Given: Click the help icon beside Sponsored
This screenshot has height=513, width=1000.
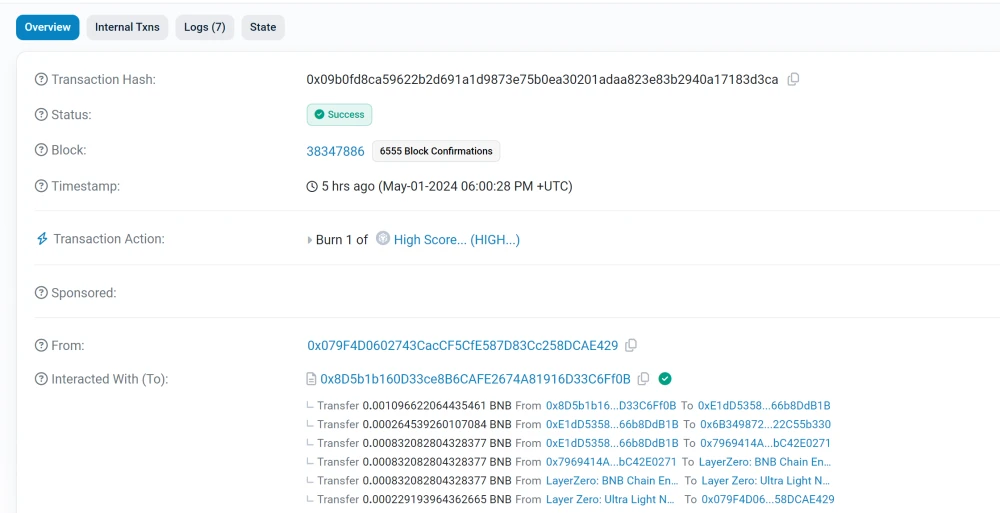Looking at the screenshot, I should 41,293.
